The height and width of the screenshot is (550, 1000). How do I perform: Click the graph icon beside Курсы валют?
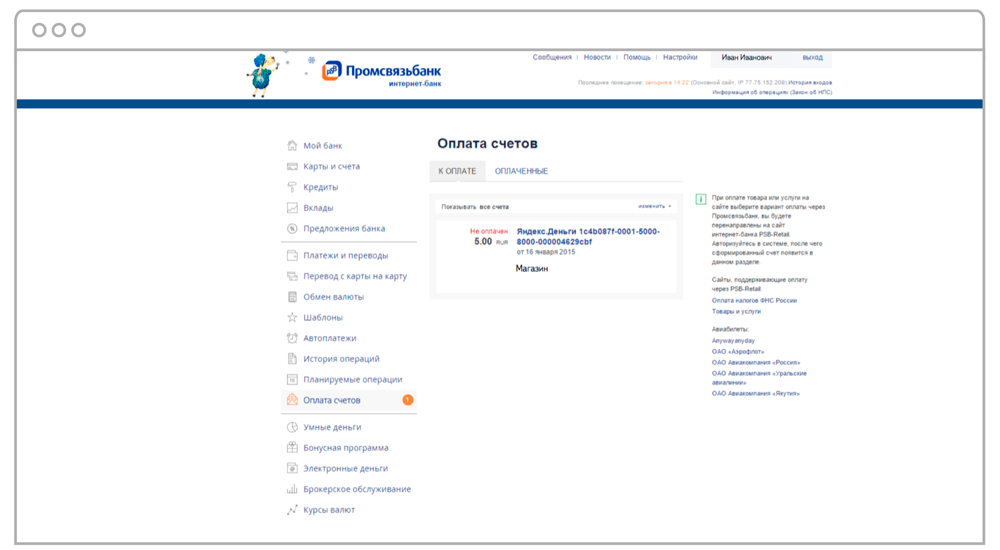click(x=292, y=510)
